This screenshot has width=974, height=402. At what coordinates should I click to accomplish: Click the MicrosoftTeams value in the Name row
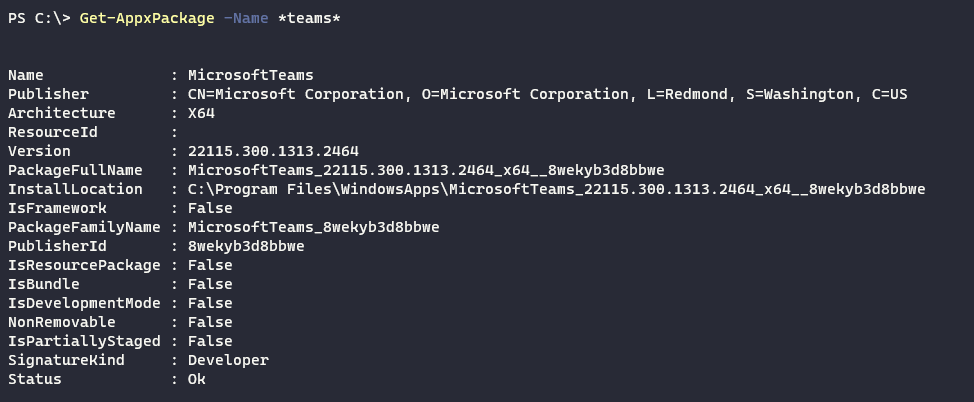click(x=250, y=75)
